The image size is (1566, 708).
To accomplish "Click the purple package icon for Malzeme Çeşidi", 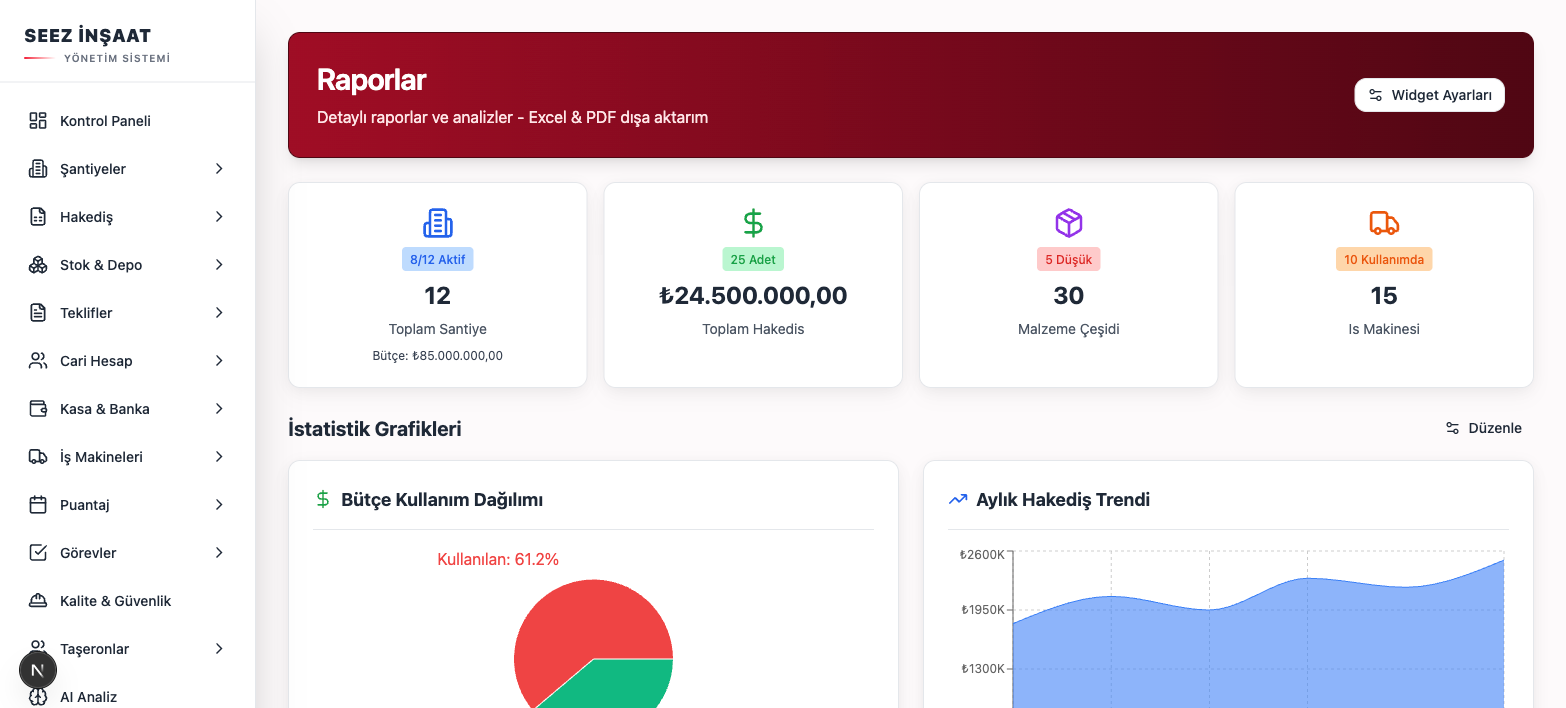I will coord(1068,223).
